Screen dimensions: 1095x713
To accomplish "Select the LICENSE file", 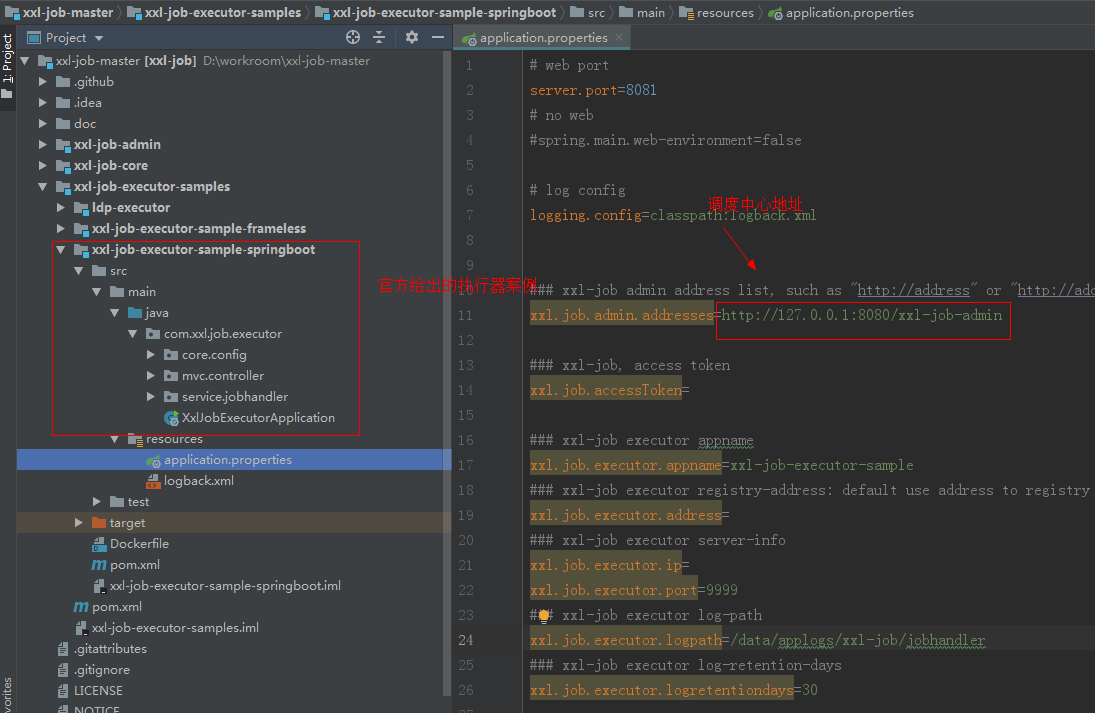I will tap(98, 690).
